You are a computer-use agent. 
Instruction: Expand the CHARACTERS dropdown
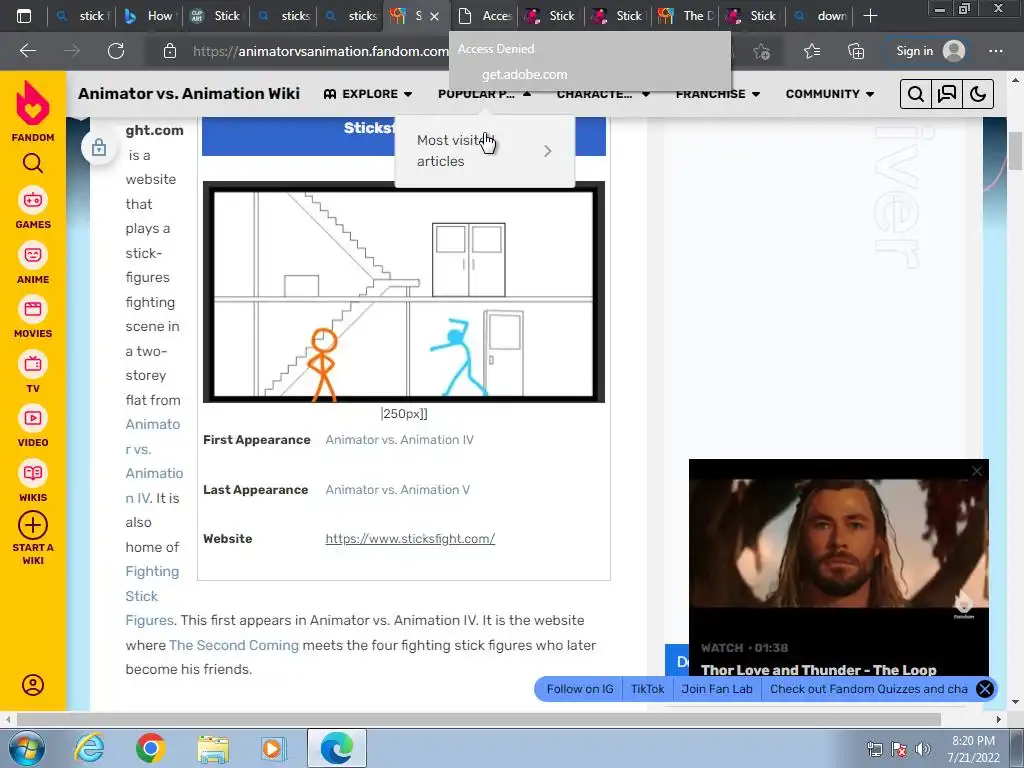click(x=603, y=94)
